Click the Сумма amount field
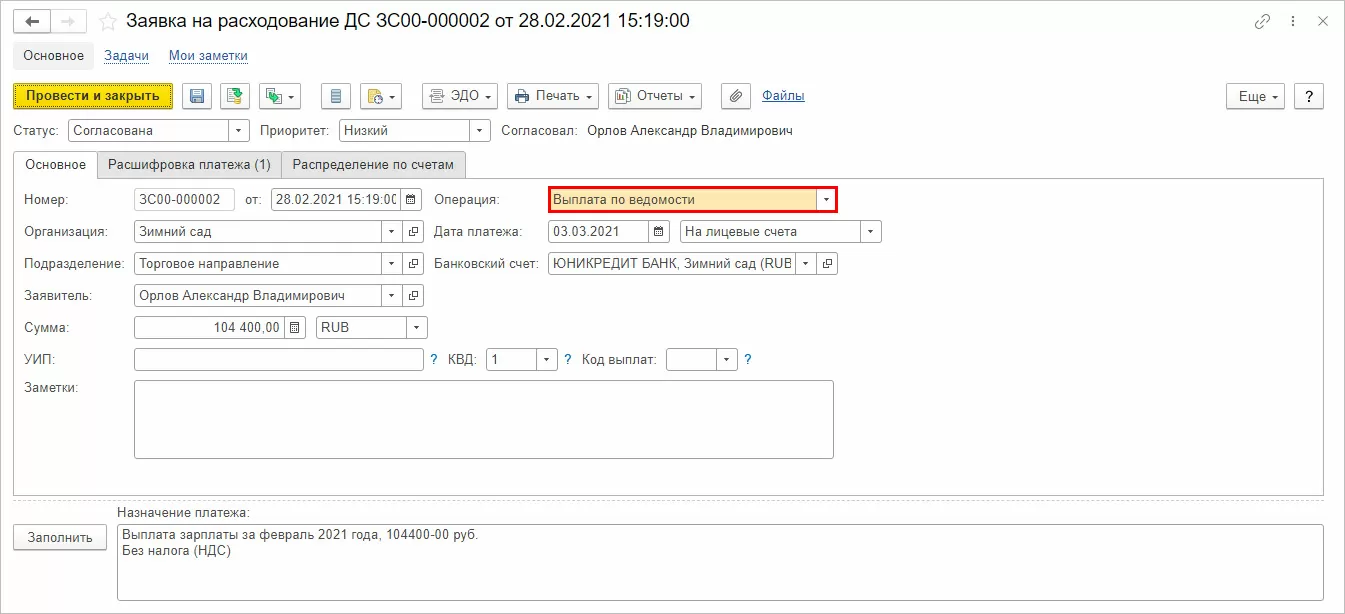1345x614 pixels. [x=209, y=327]
